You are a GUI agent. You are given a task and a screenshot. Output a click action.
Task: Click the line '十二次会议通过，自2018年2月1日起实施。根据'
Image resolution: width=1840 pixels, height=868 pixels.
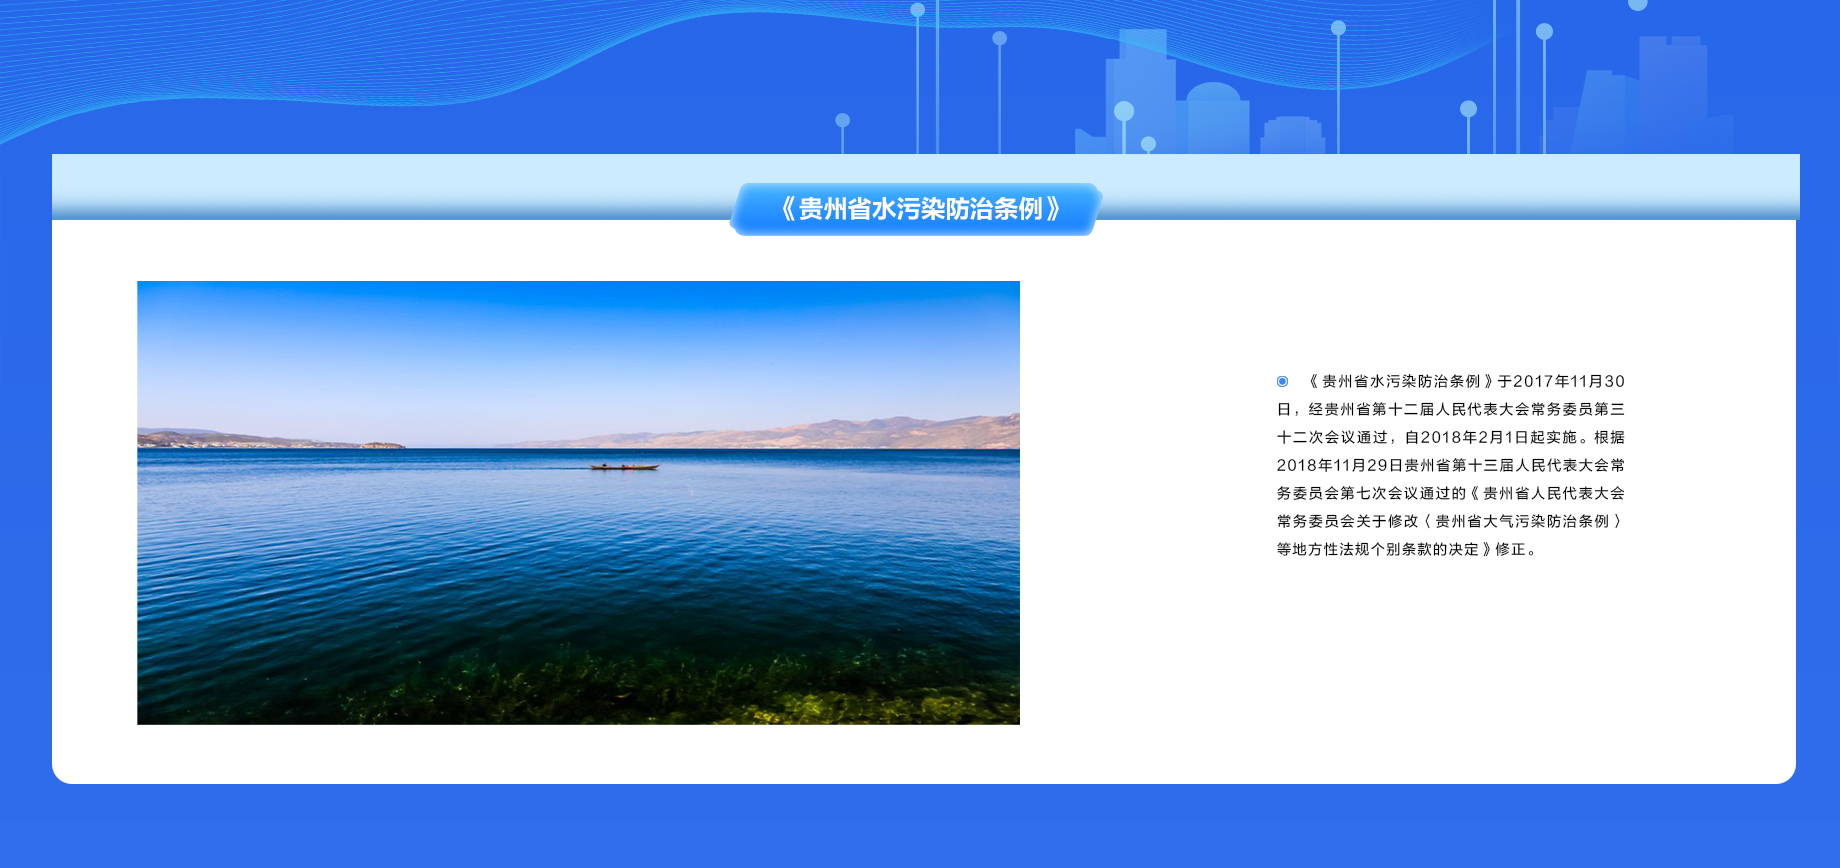[x=1451, y=437]
